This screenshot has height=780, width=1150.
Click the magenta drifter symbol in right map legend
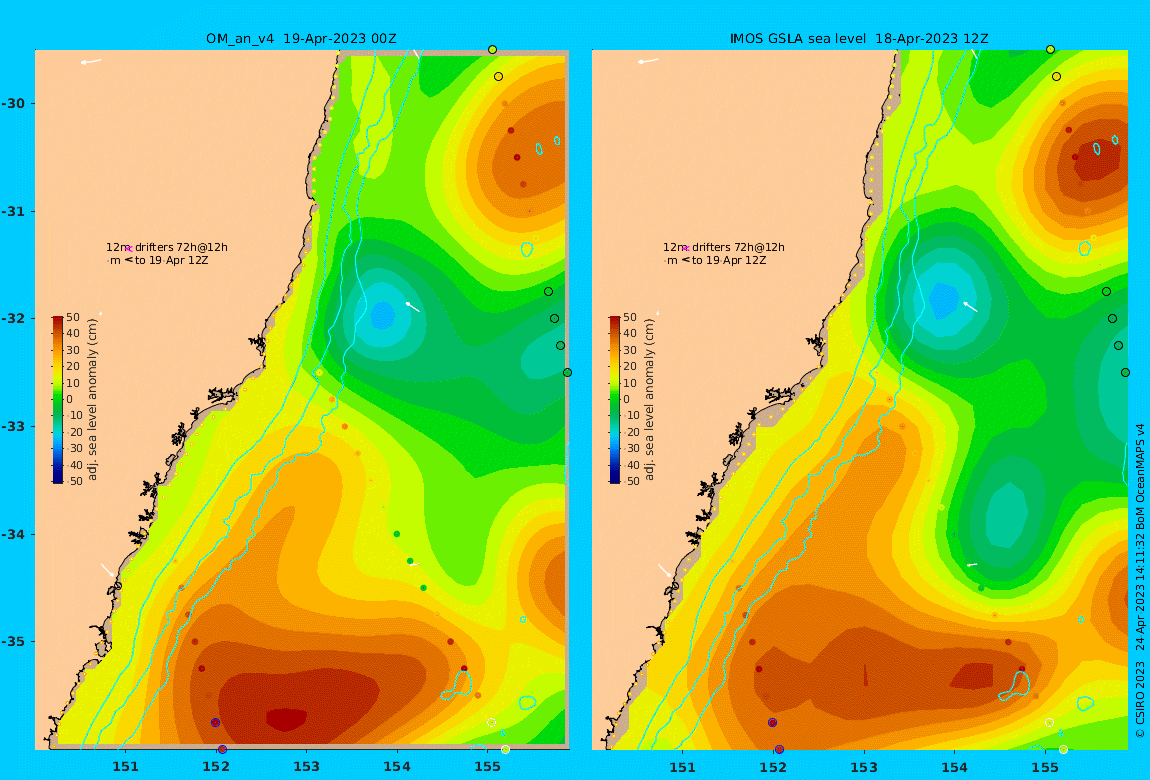685,249
